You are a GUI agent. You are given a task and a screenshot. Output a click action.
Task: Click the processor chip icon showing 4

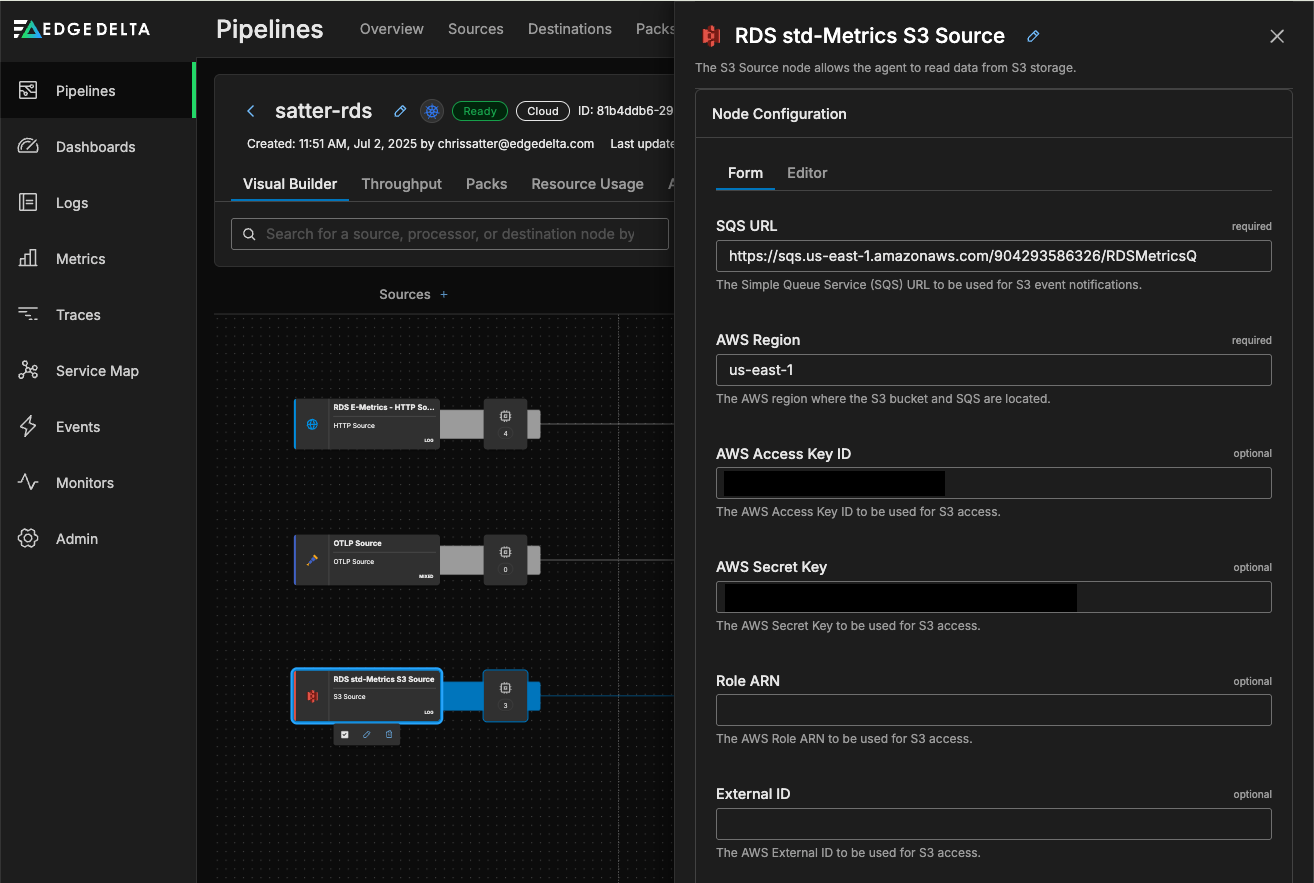pos(505,418)
